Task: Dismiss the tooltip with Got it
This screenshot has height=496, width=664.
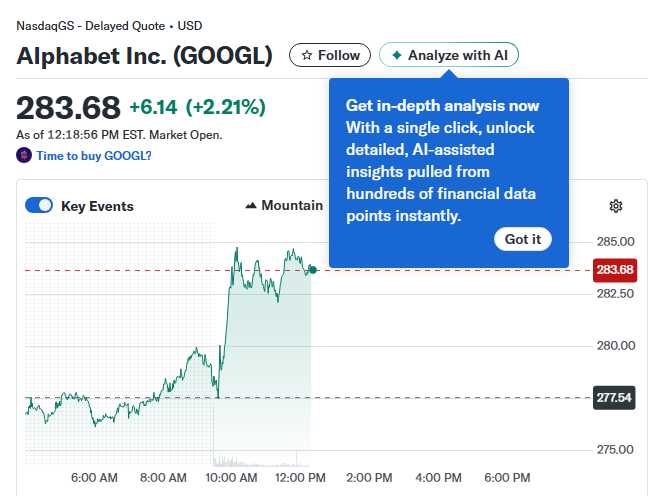Action: click(x=522, y=239)
